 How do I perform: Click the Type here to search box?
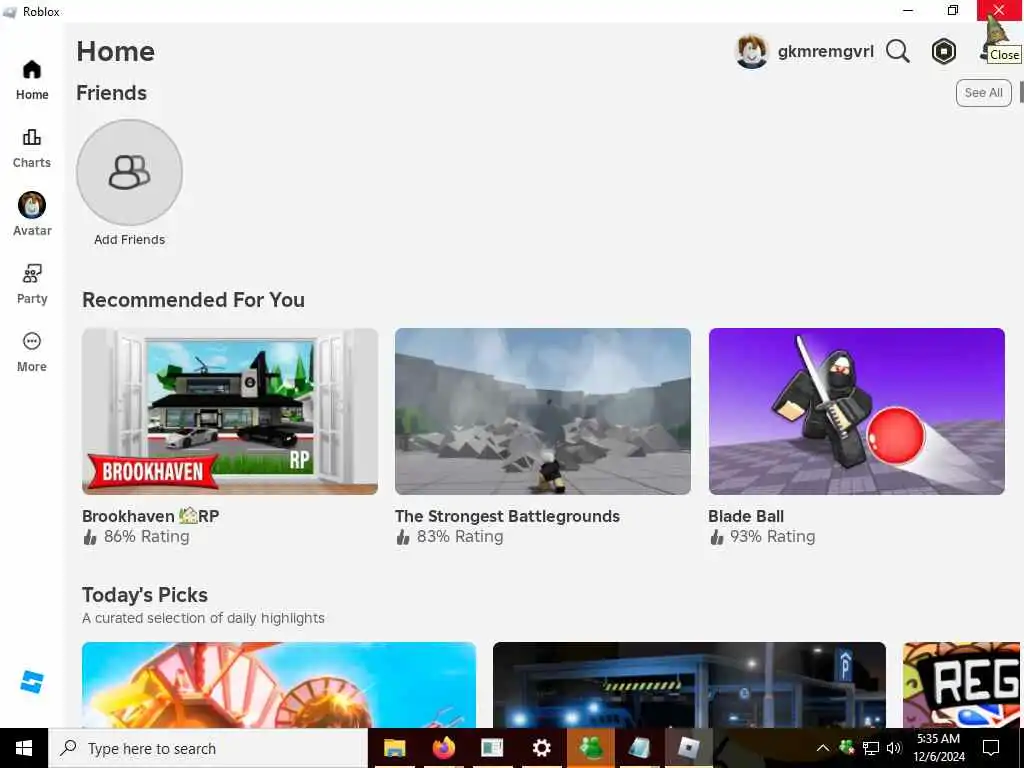click(x=208, y=748)
